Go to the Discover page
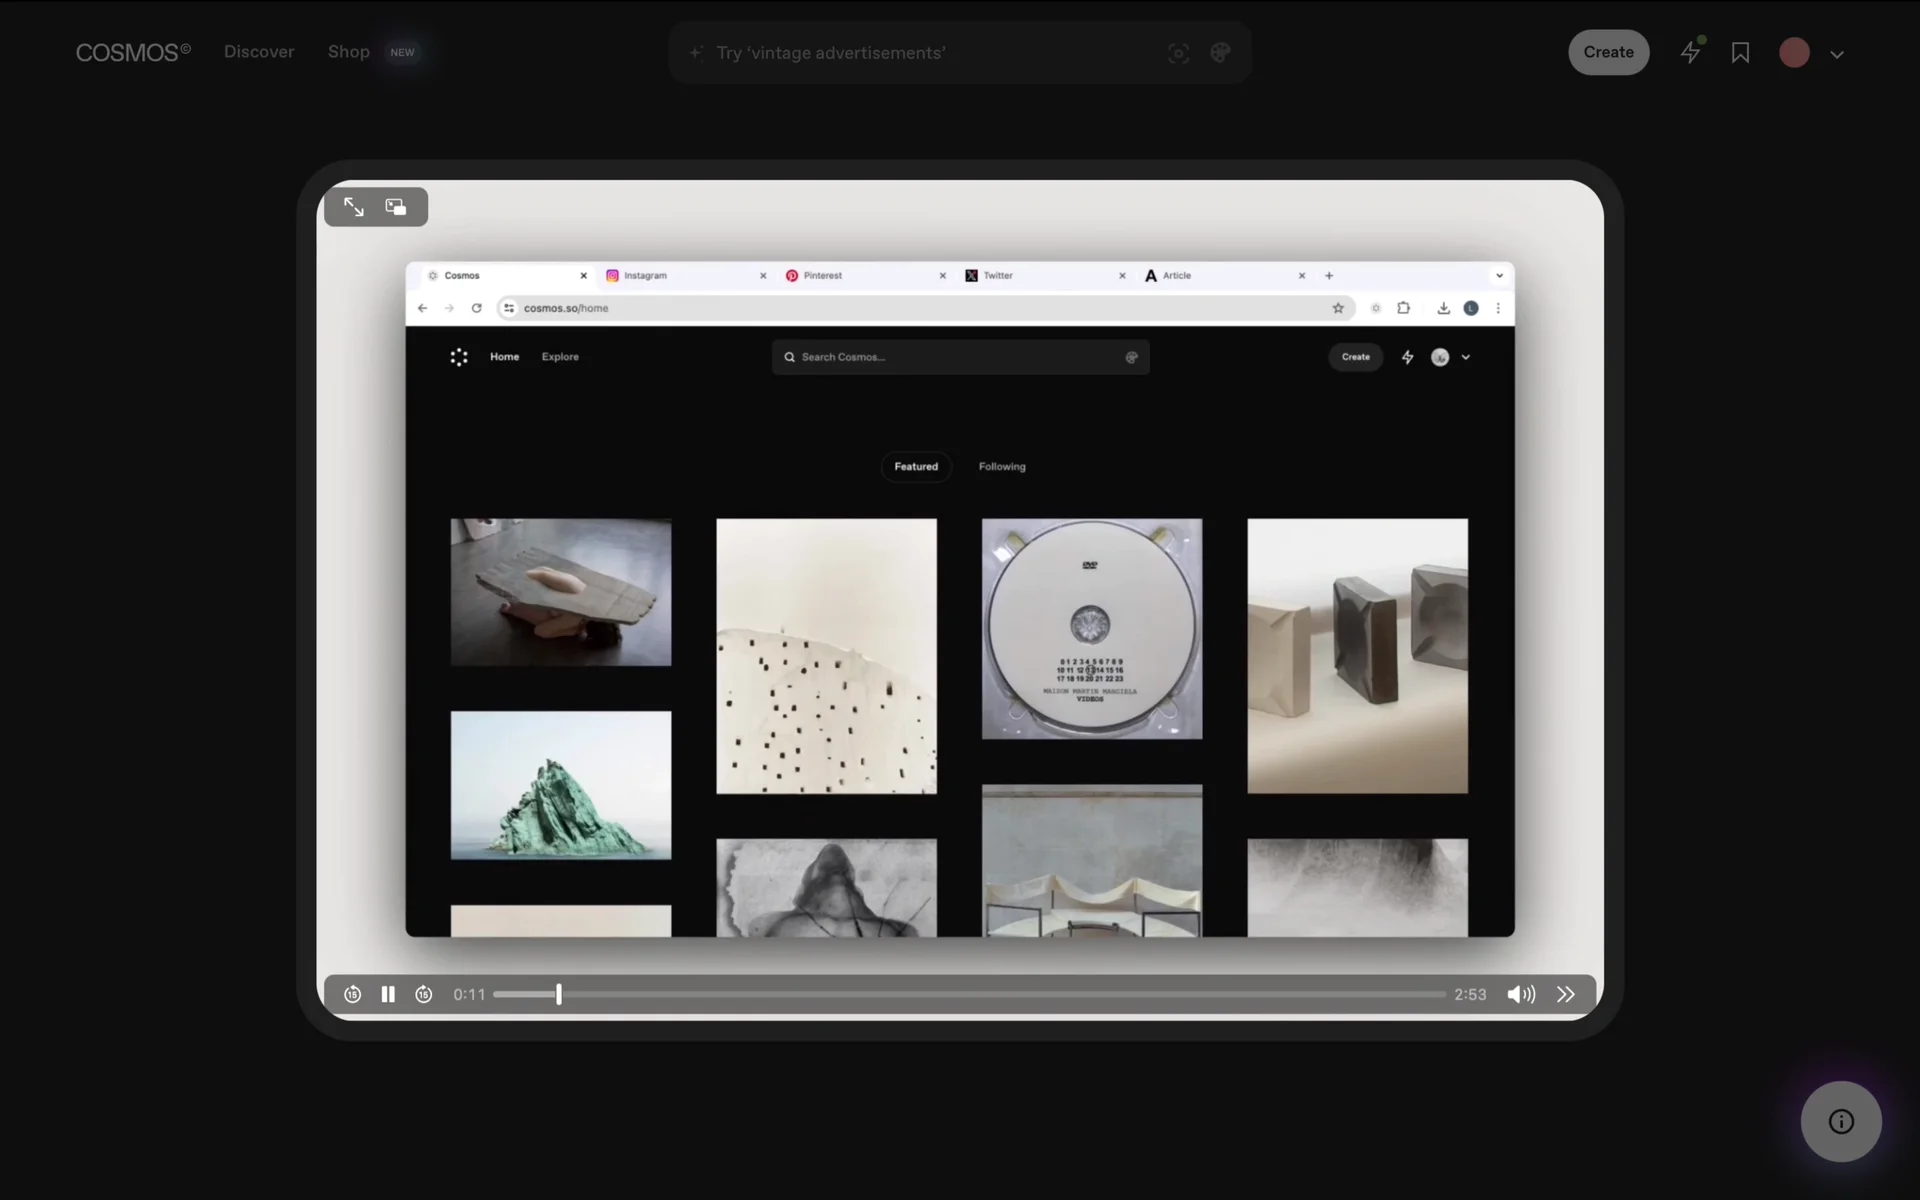Image resolution: width=1920 pixels, height=1200 pixels. (x=259, y=52)
